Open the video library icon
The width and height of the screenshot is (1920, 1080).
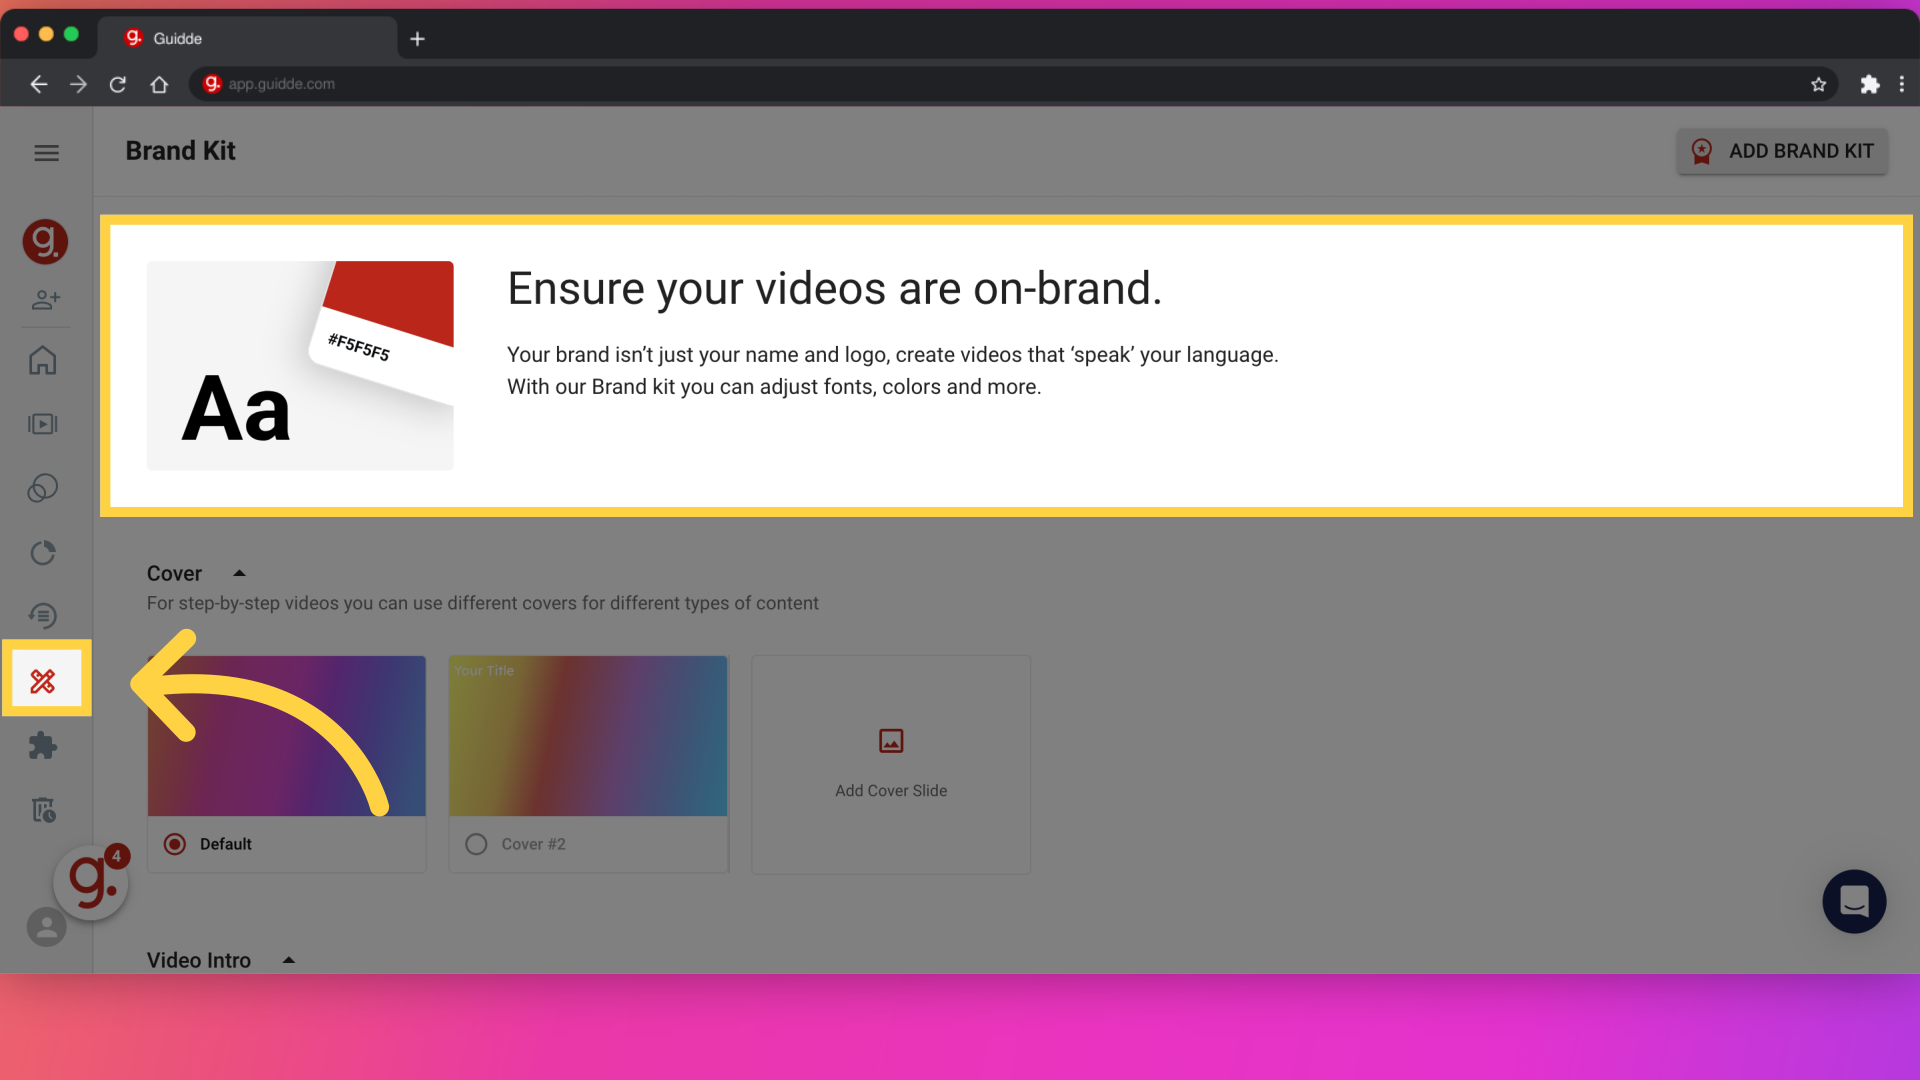pos(43,424)
